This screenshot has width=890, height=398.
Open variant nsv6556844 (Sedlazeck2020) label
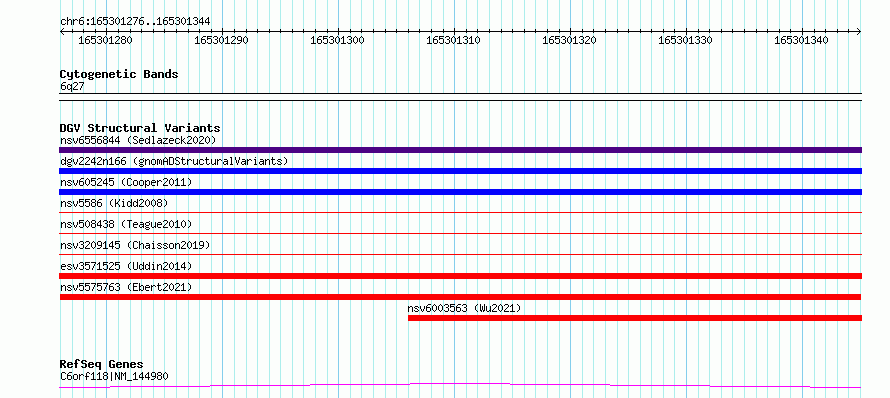pyautogui.click(x=138, y=140)
